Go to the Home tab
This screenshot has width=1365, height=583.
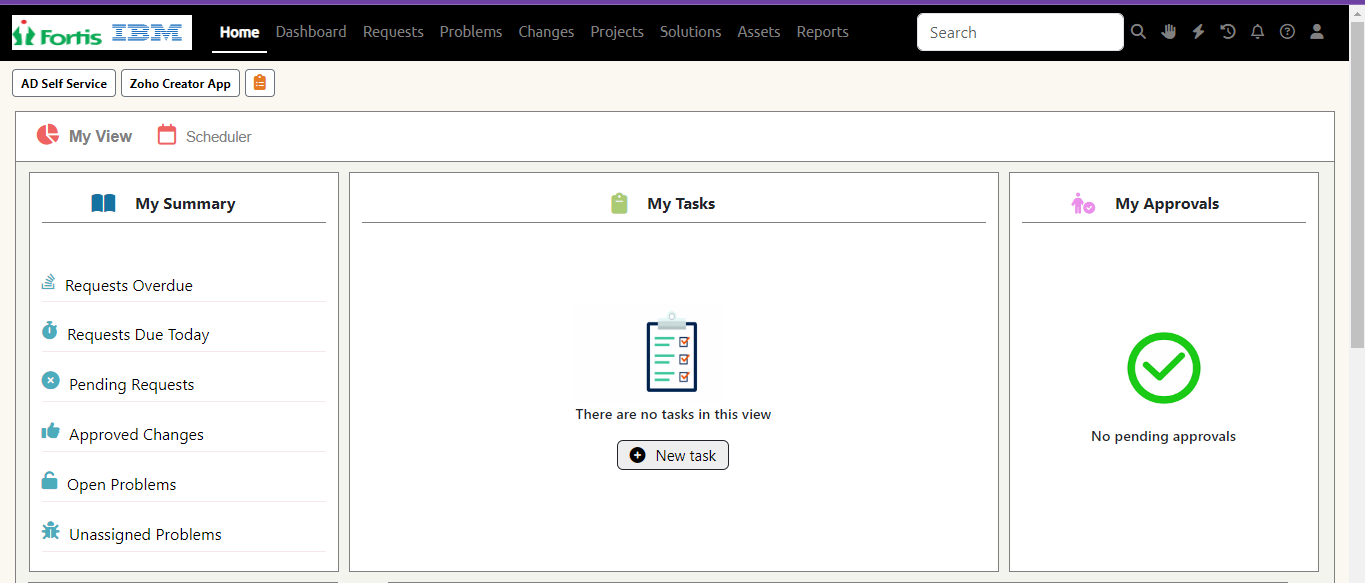click(240, 32)
